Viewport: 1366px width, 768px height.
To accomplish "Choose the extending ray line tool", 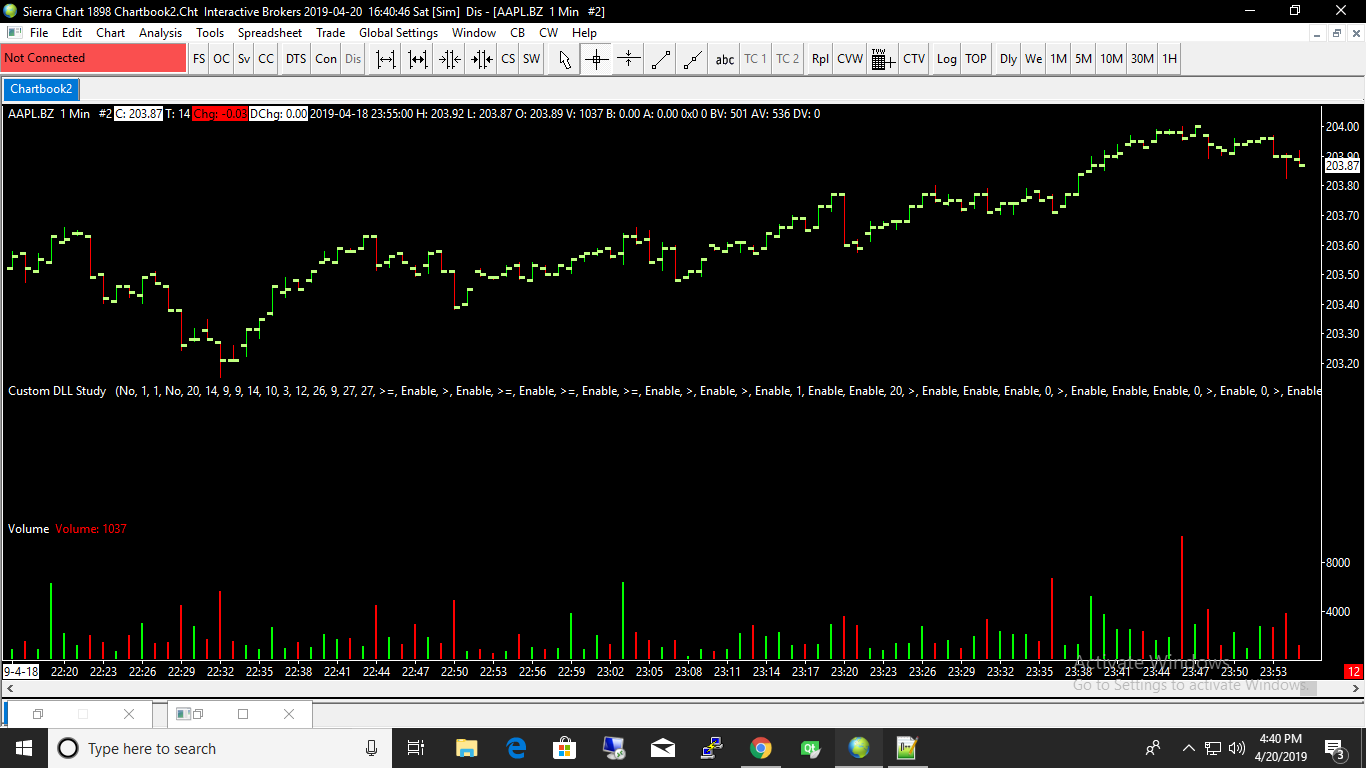I will 693,59.
